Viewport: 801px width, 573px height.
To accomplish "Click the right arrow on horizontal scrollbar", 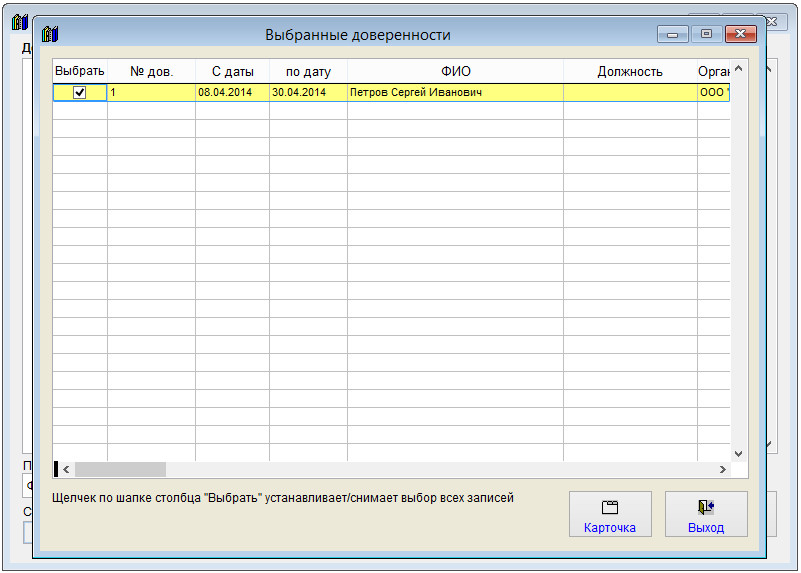I will point(722,469).
